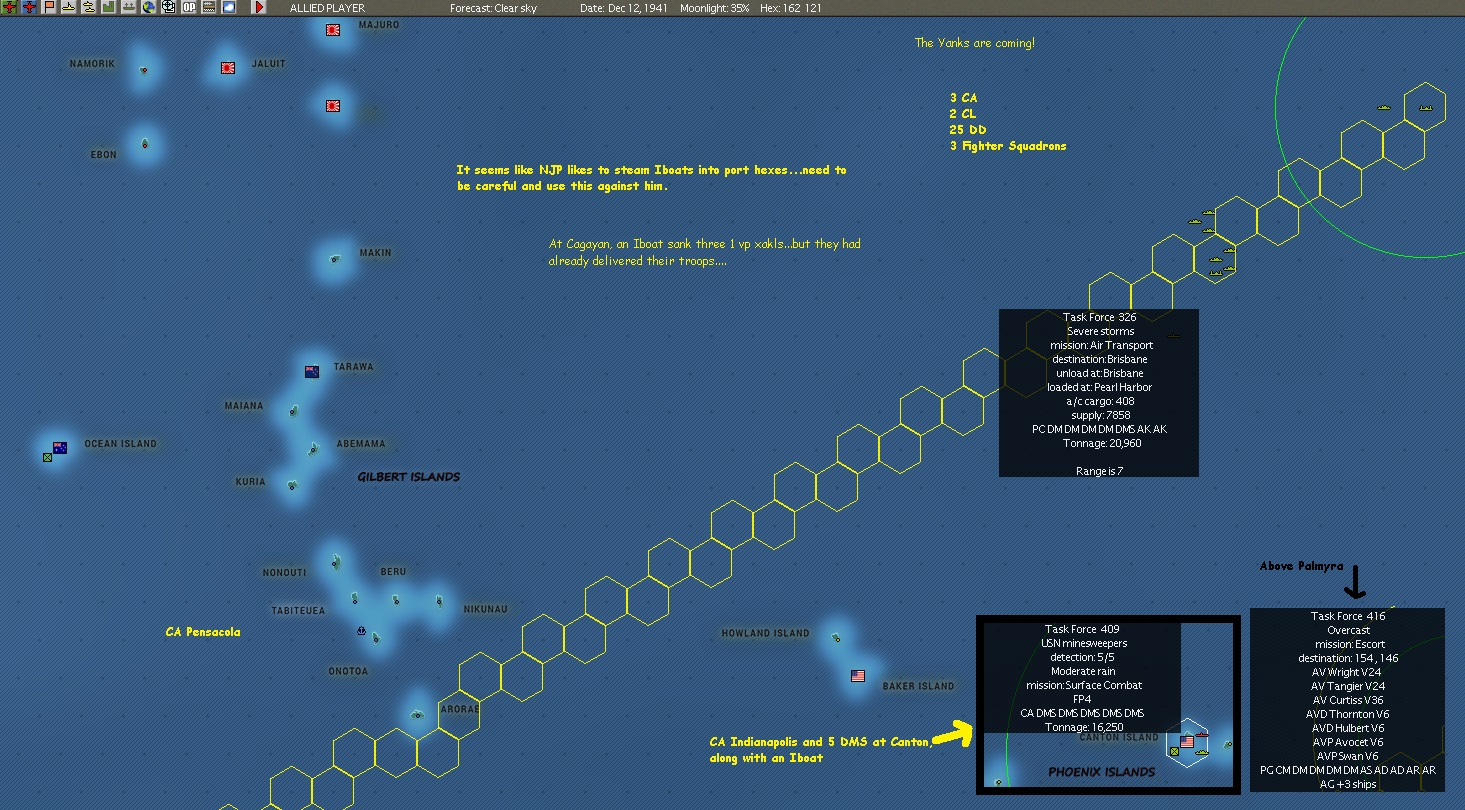Image resolution: width=1465 pixels, height=810 pixels.
Task: Click 'mission:Surface Combat' tooltip line
Action: pyautogui.click(x=1082, y=685)
